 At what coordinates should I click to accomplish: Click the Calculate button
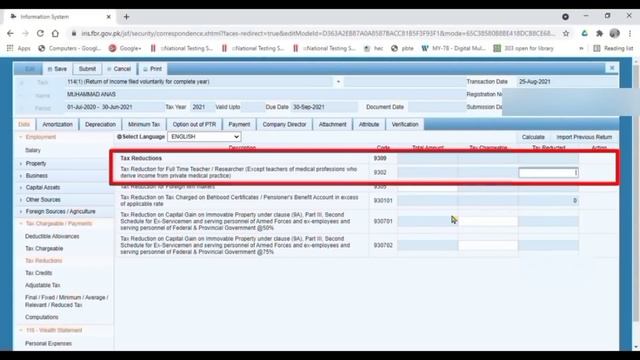533,137
